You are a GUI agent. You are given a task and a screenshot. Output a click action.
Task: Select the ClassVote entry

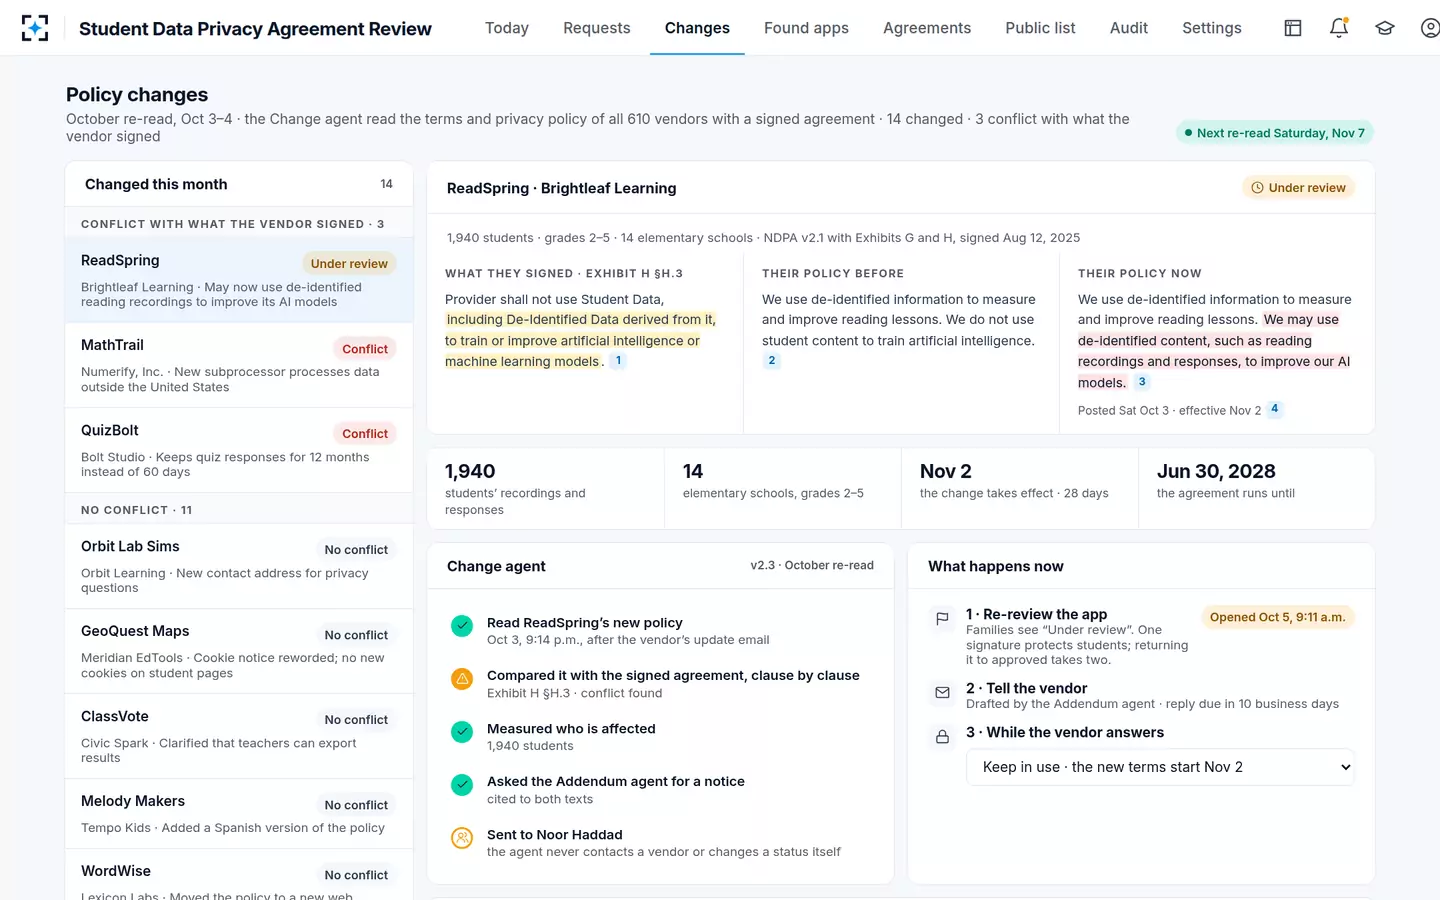click(x=239, y=736)
